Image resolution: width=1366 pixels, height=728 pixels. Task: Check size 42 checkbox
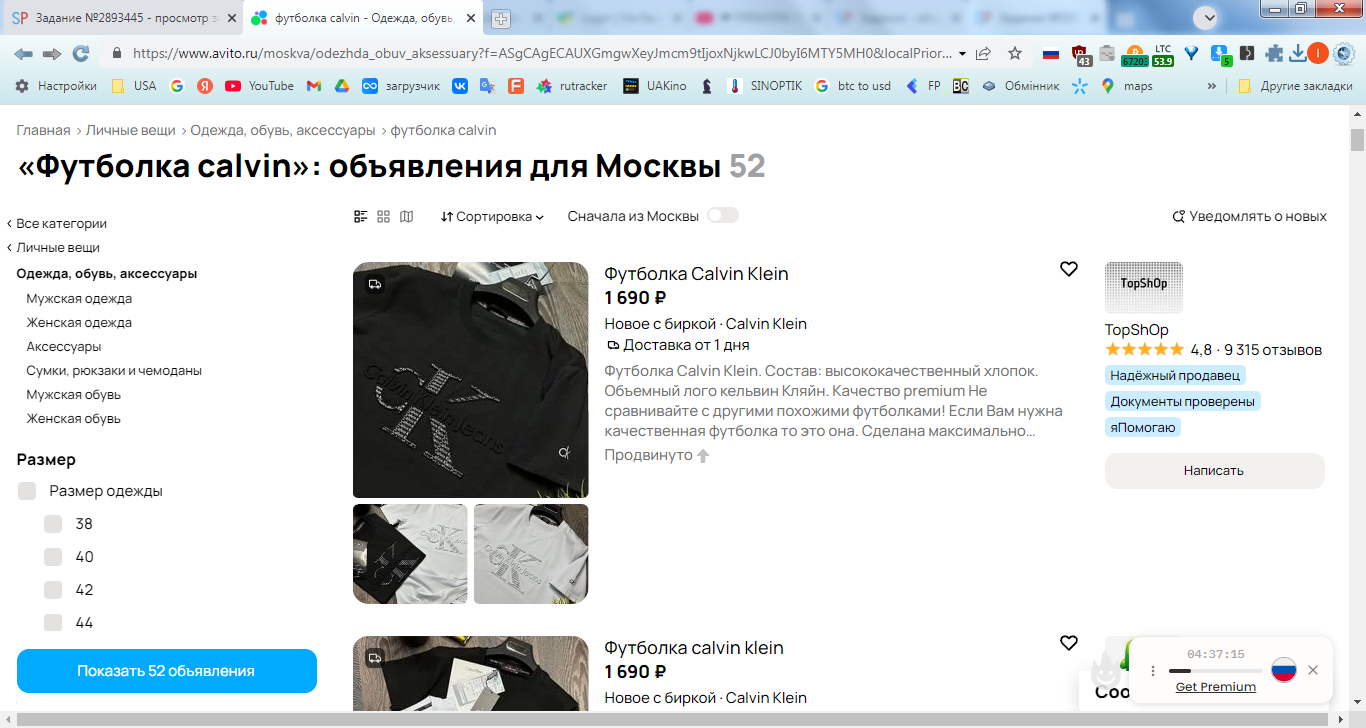click(x=53, y=590)
